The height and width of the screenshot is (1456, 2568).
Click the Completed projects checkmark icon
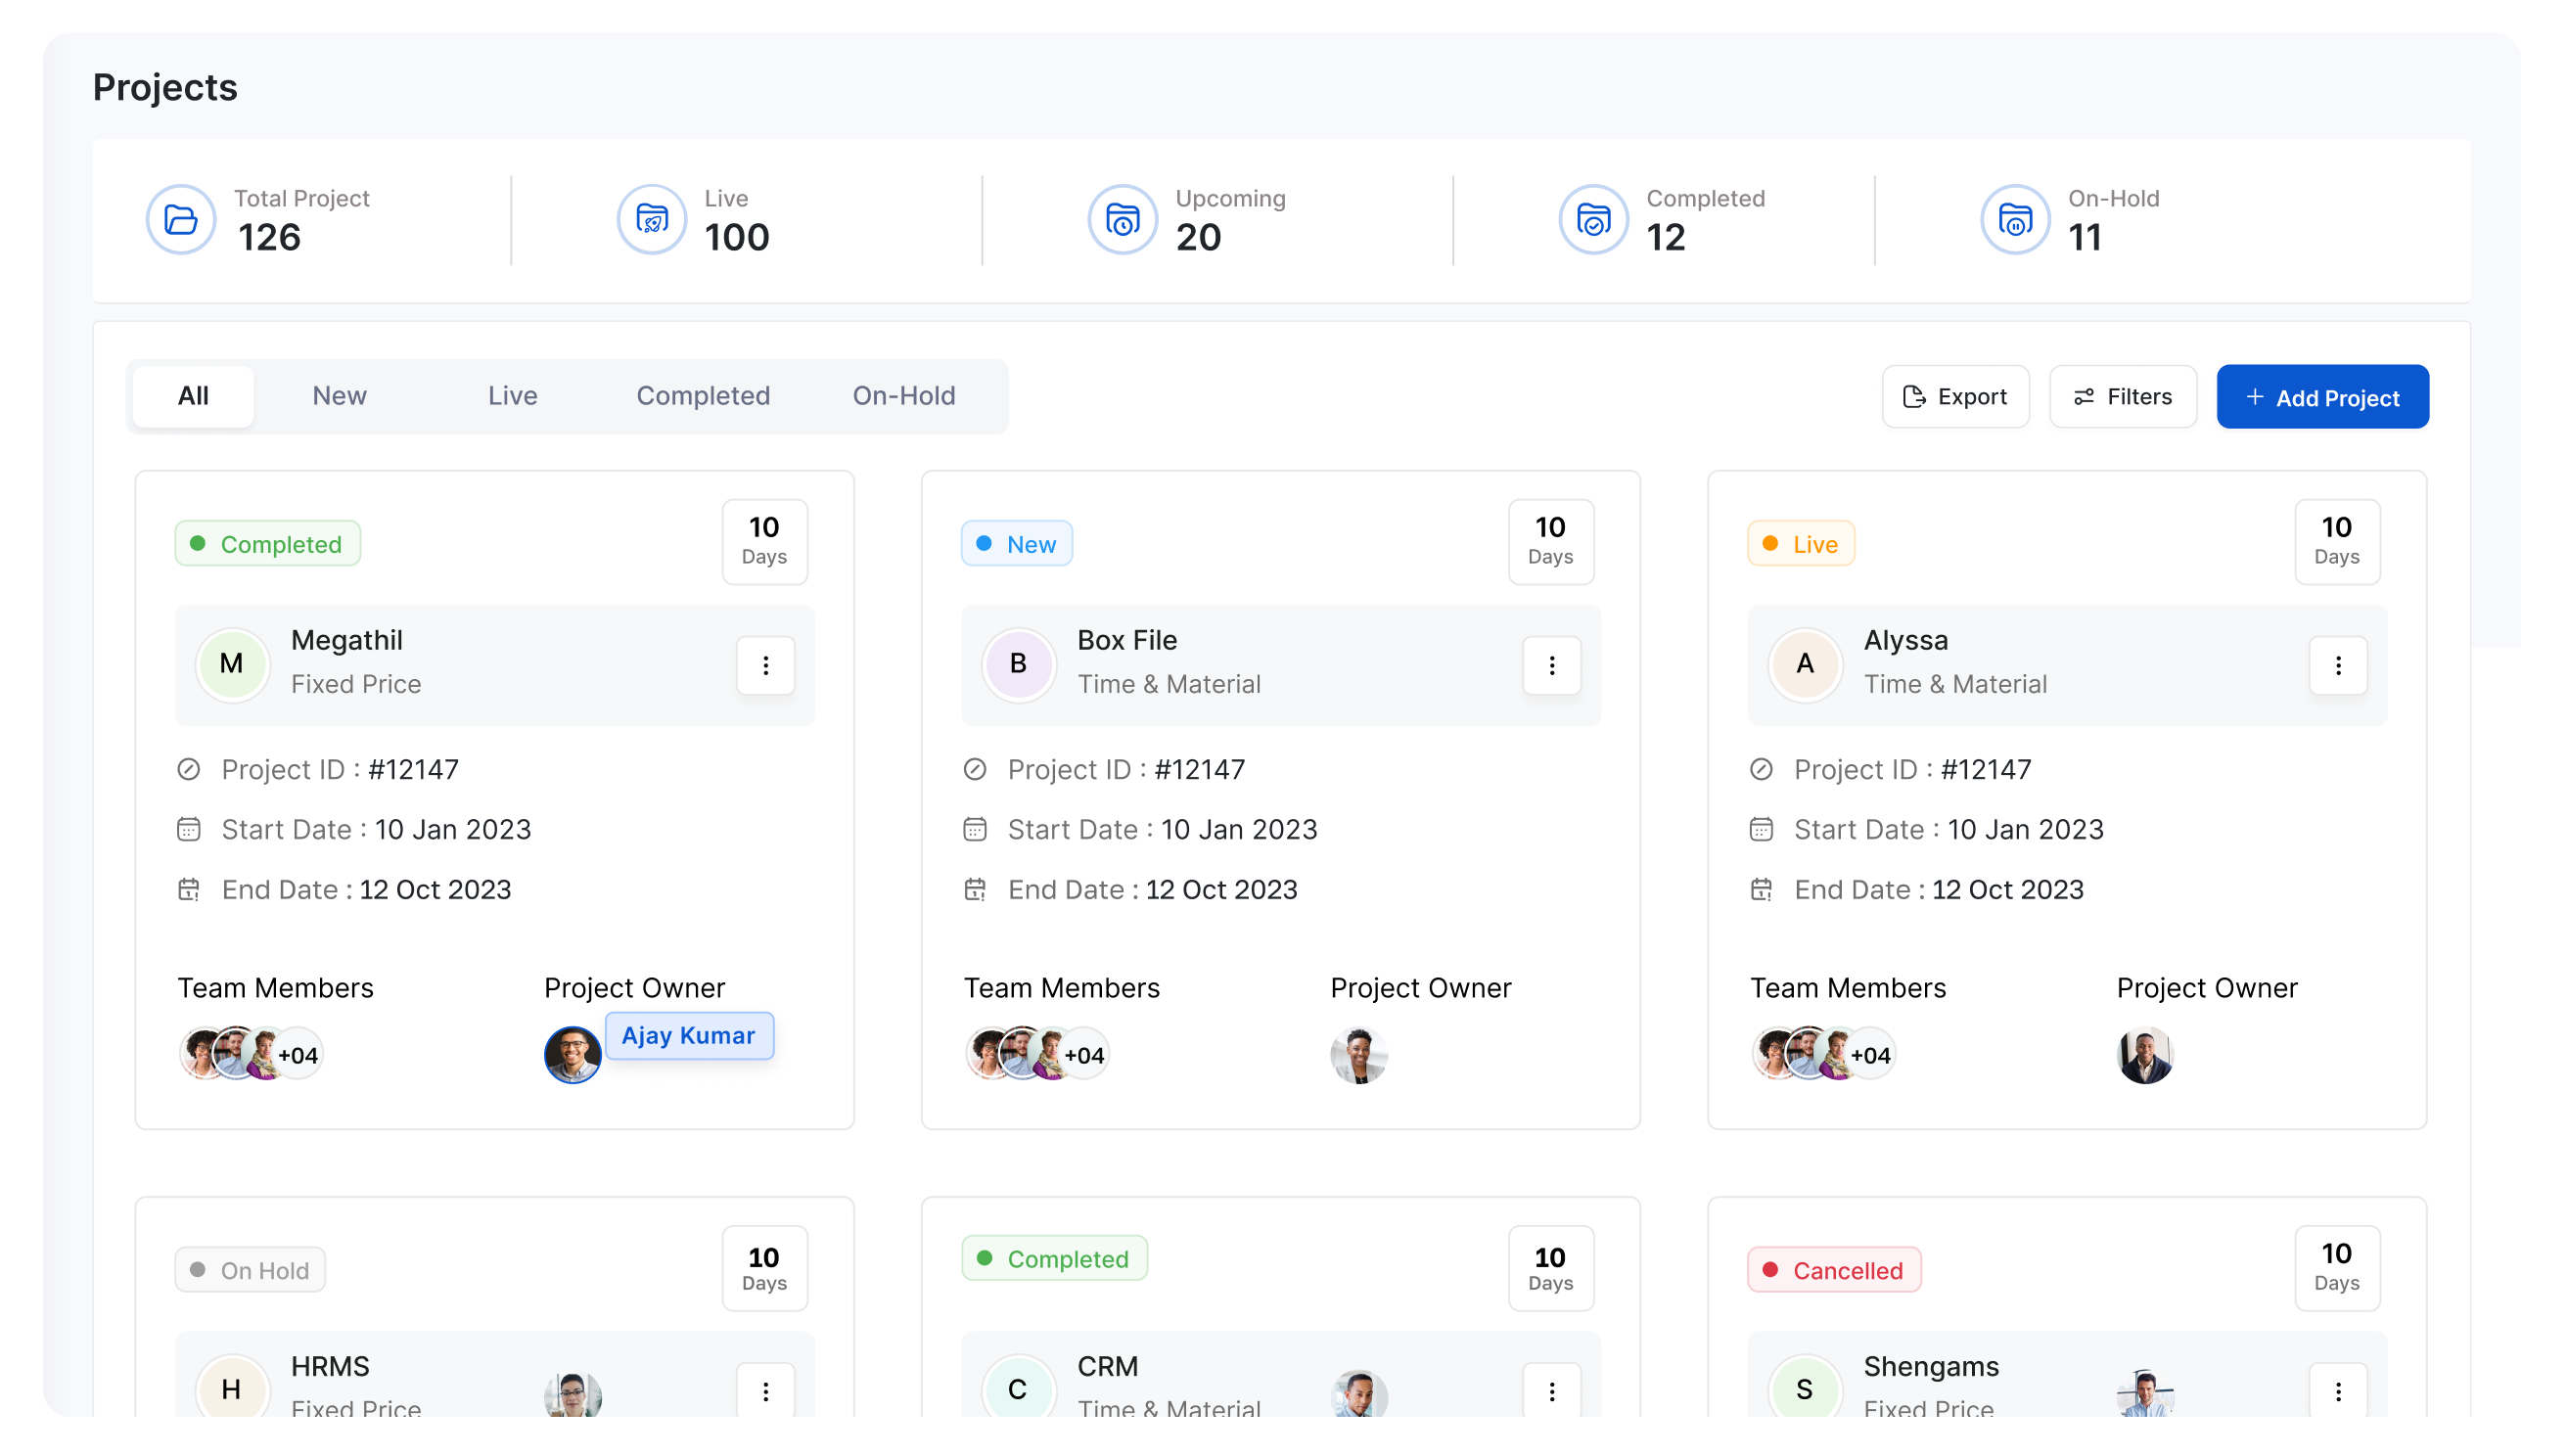coord(1593,220)
